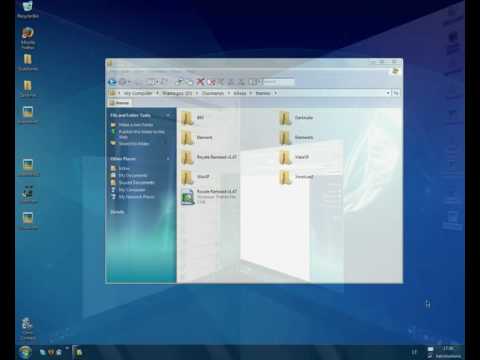Open My Documents in Other Places
Viewport: 480px width, 360px height.
click(129, 175)
